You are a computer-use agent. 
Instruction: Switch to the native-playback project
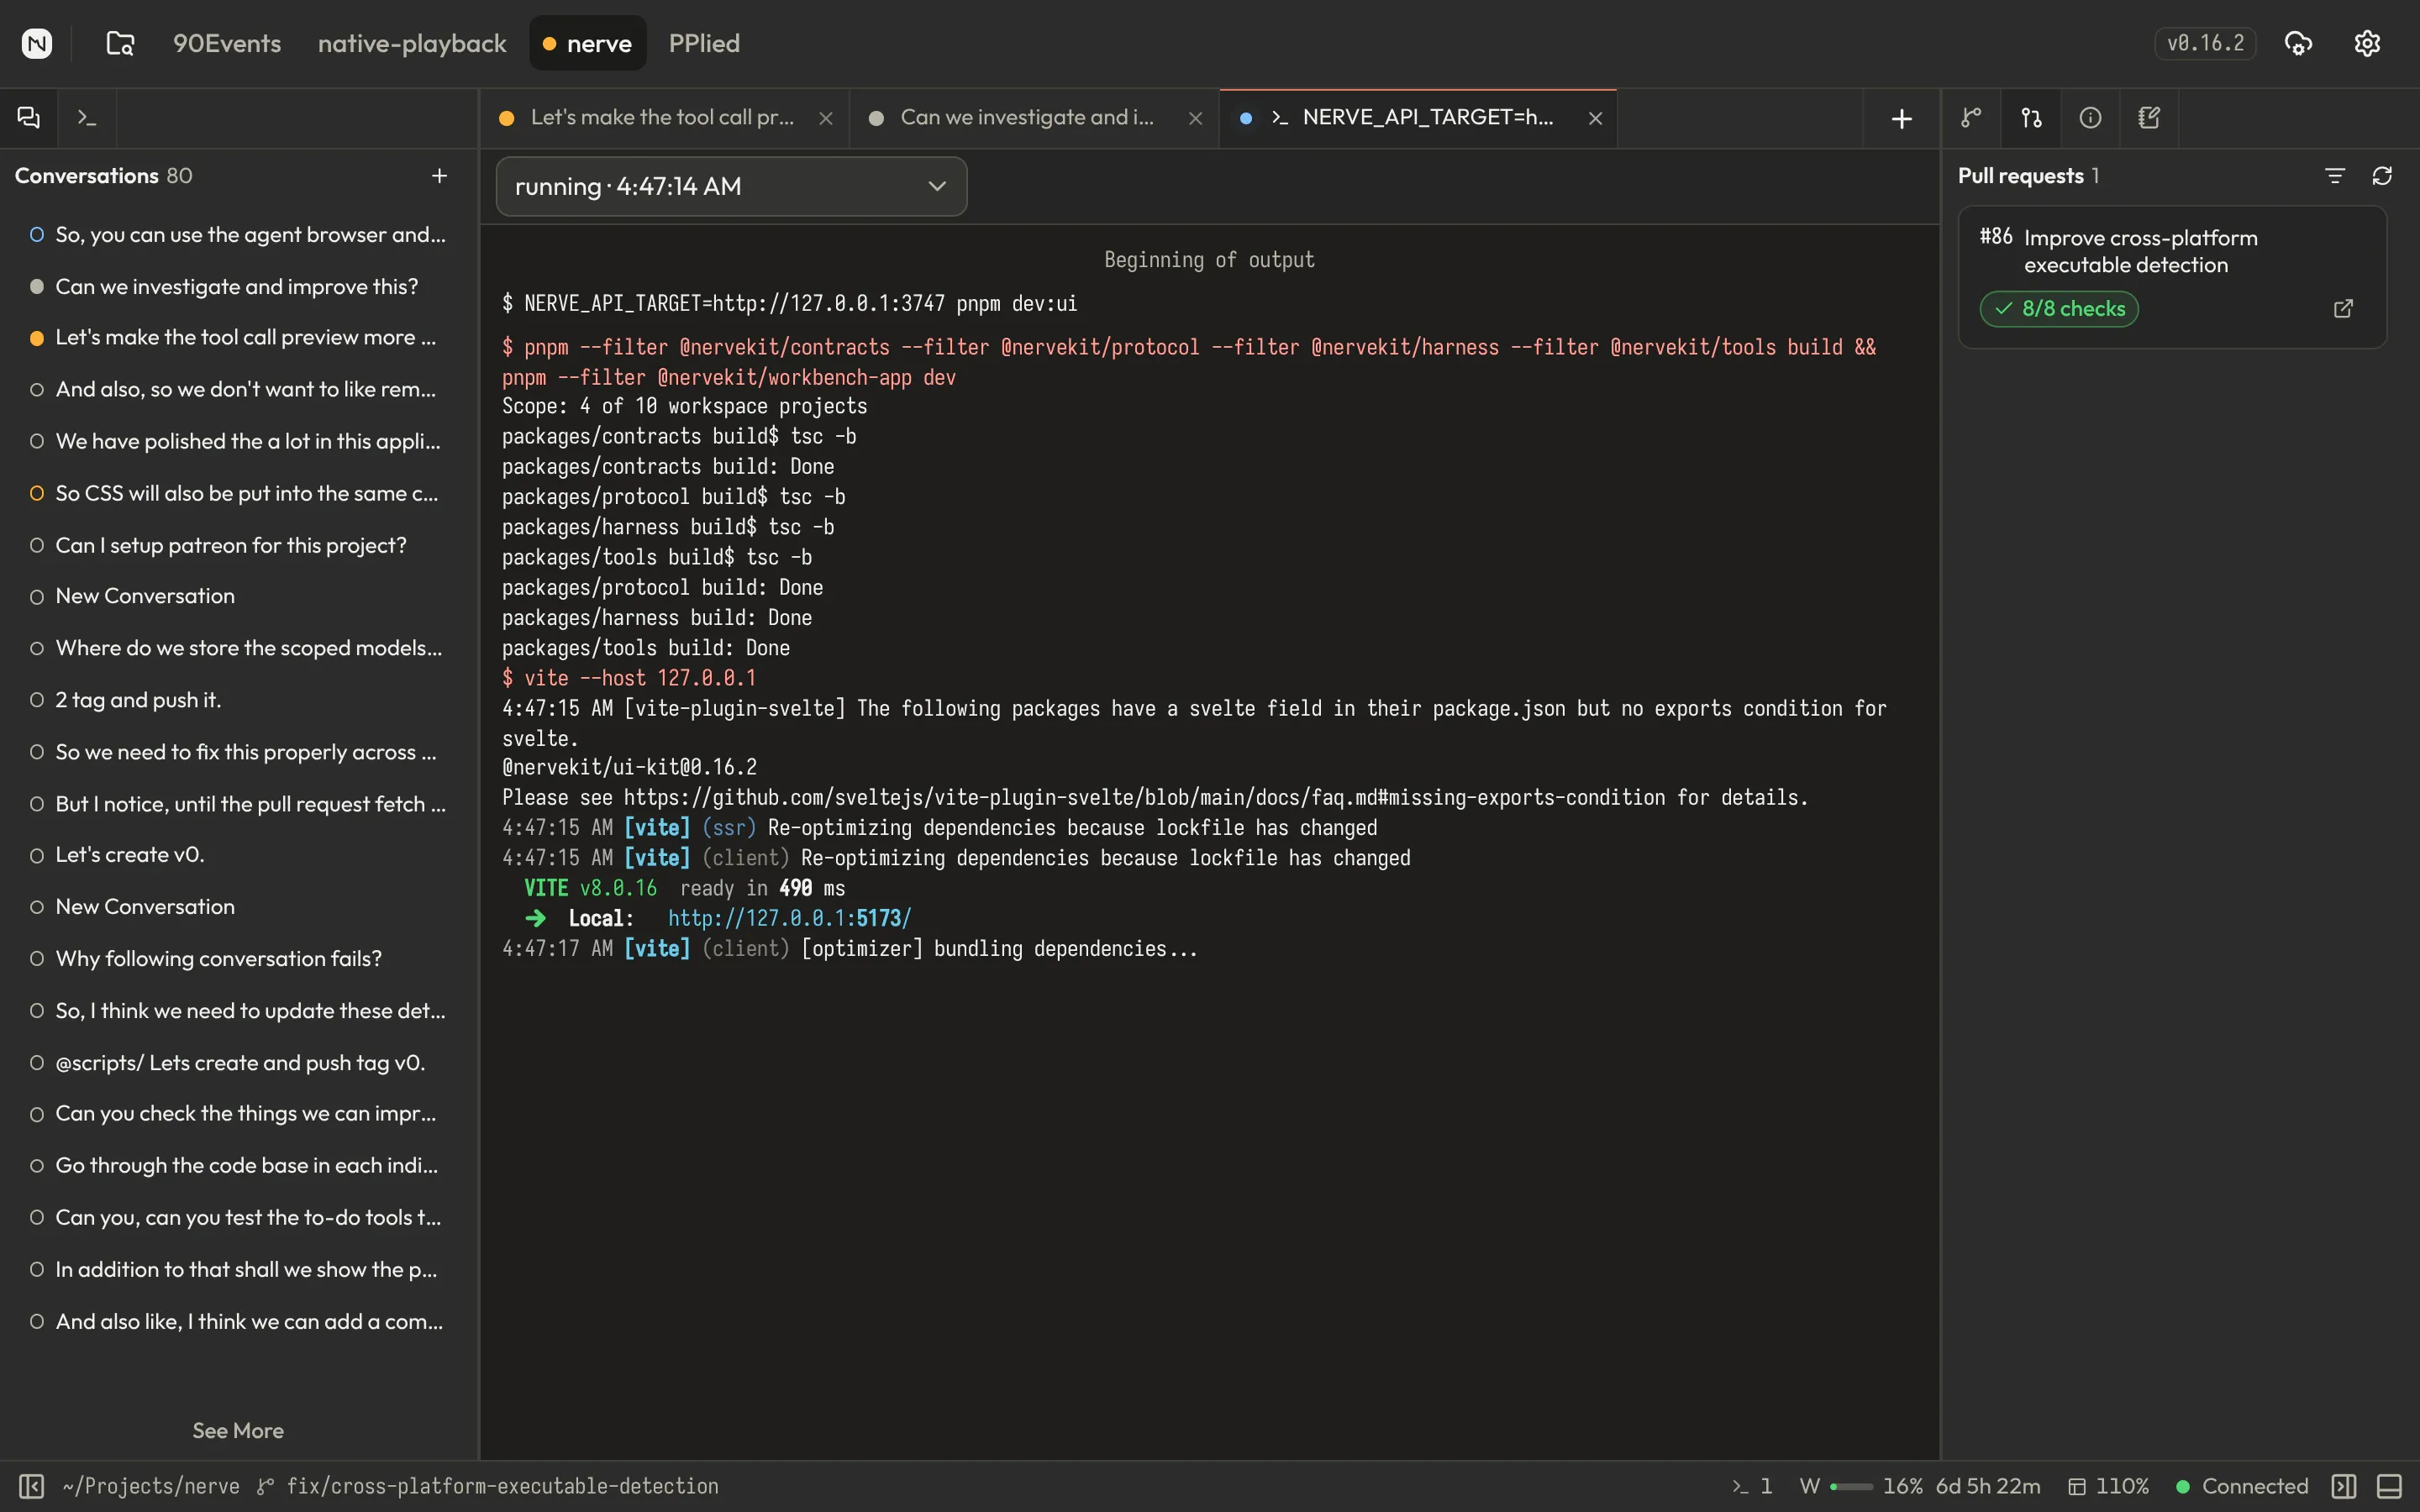412,43
